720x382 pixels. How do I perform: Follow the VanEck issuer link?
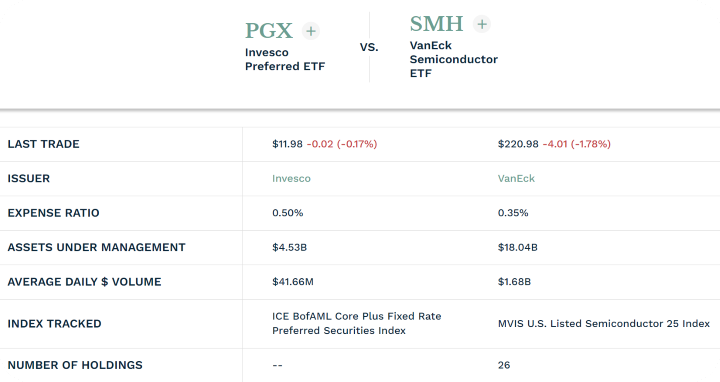point(516,178)
